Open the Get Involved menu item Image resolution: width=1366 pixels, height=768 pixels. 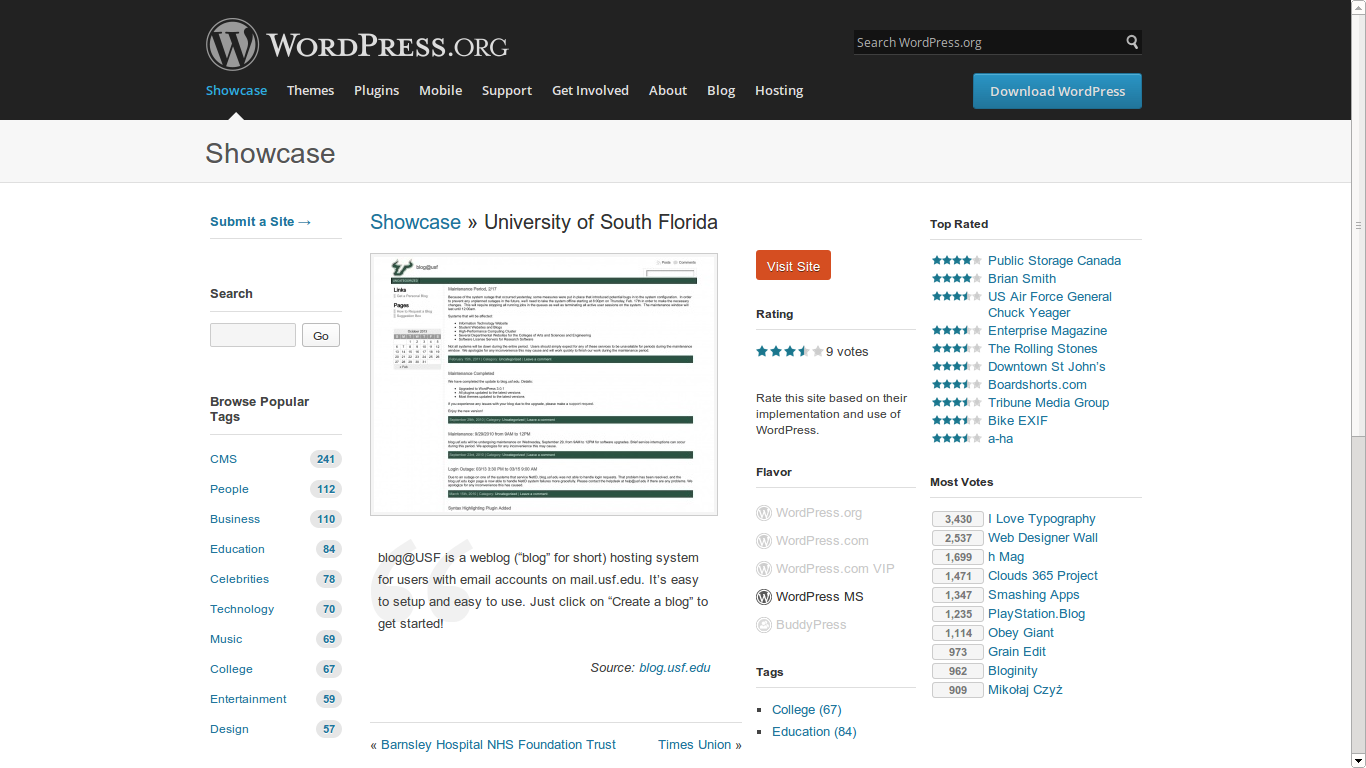tap(590, 90)
